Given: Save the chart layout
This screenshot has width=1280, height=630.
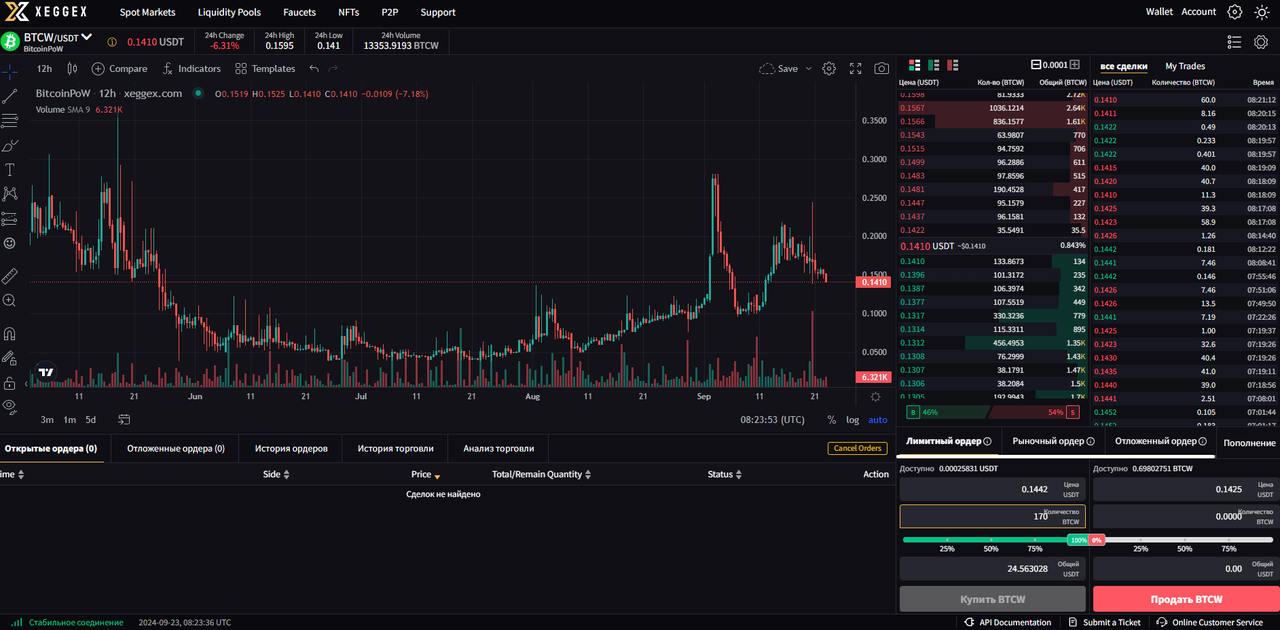Looking at the screenshot, I should pos(778,69).
